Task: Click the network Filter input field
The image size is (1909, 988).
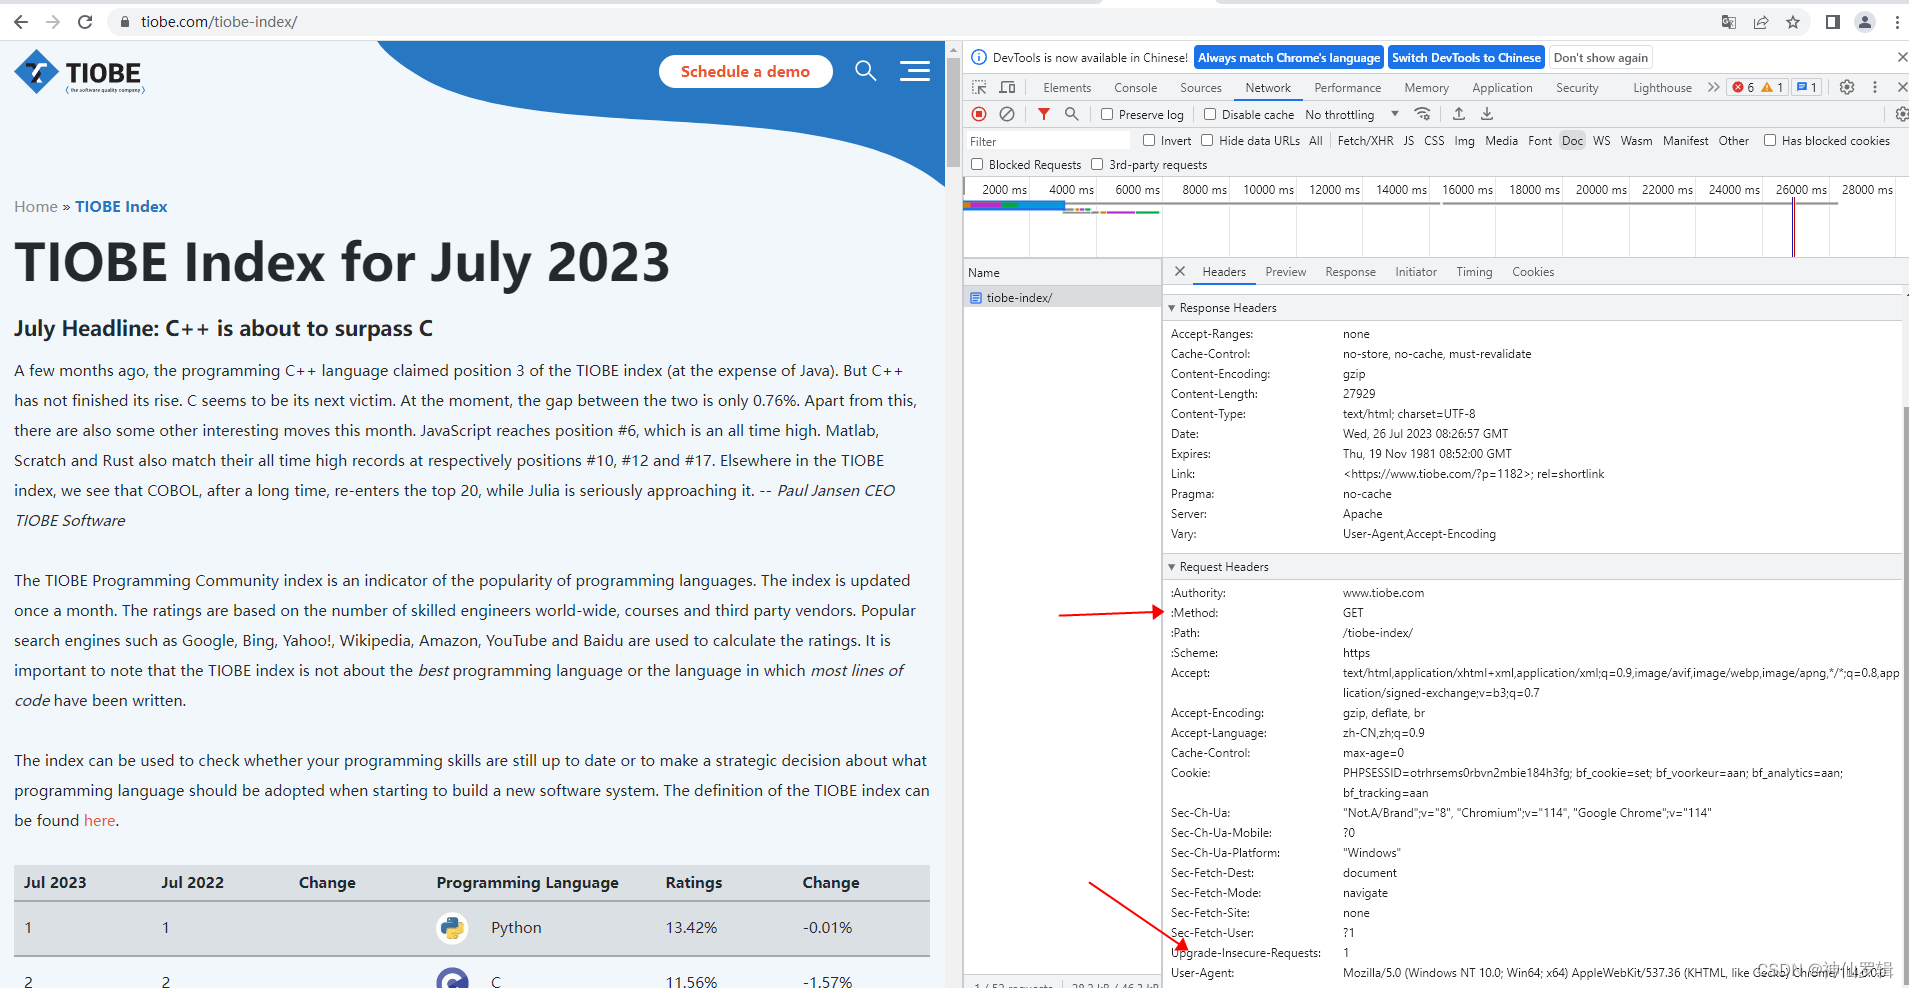Action: coord(1049,141)
